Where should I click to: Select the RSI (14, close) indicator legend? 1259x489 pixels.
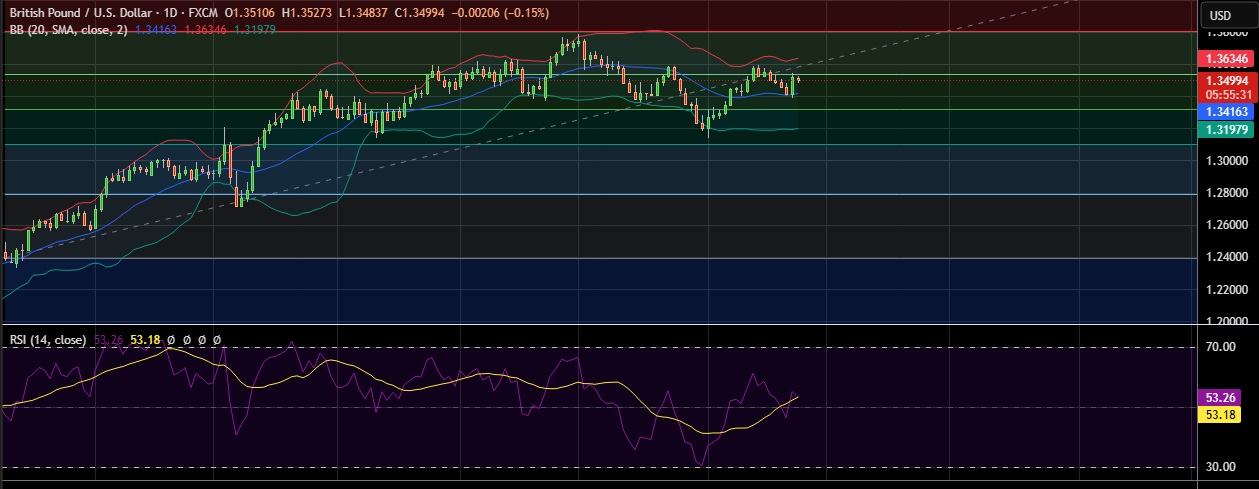(47, 340)
